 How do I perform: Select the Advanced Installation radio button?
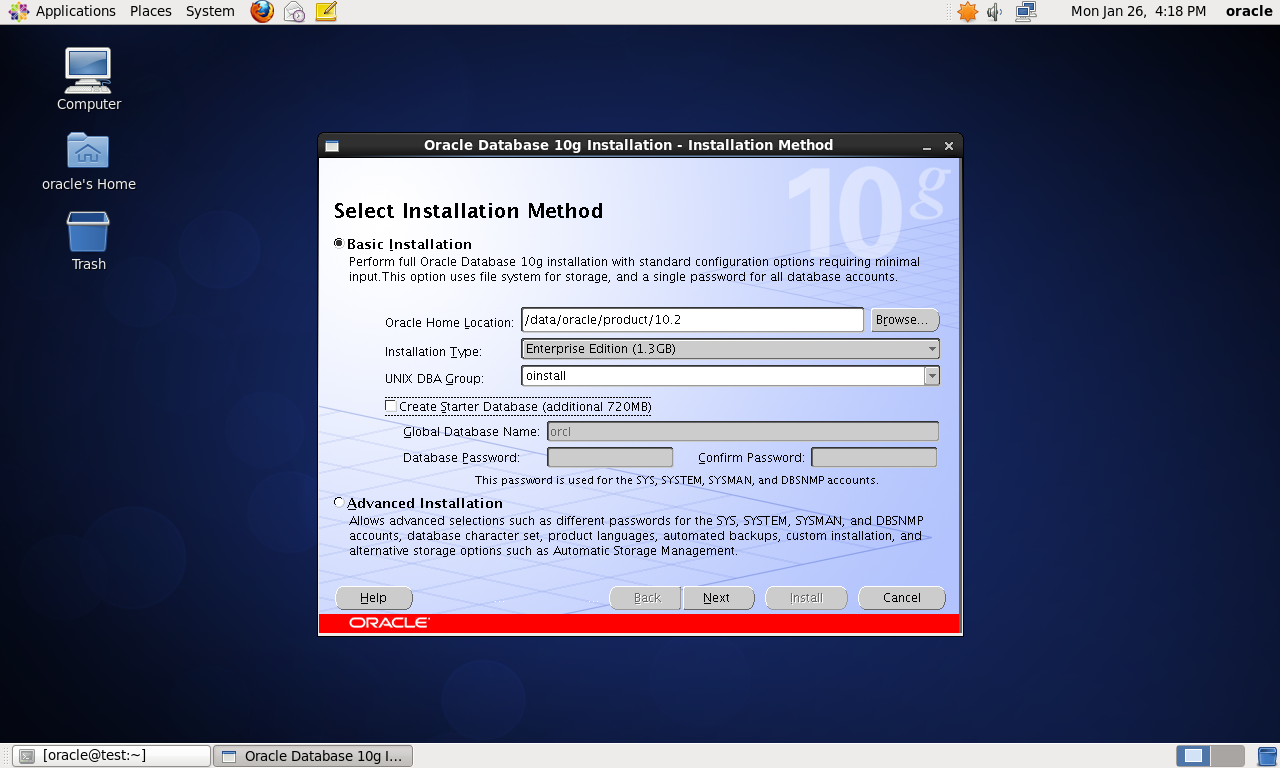click(x=339, y=502)
